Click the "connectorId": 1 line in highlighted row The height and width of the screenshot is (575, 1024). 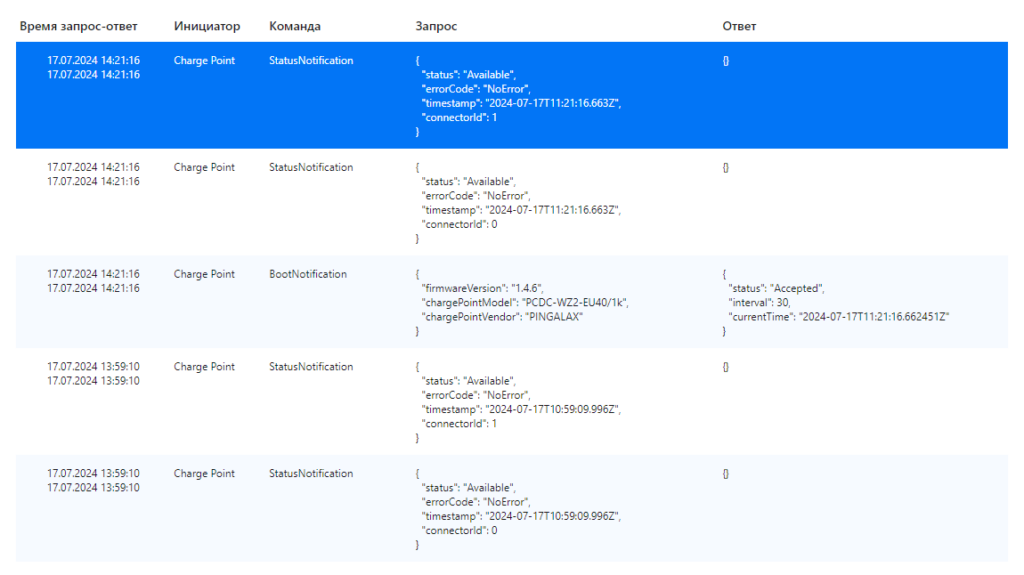pyautogui.click(x=460, y=117)
